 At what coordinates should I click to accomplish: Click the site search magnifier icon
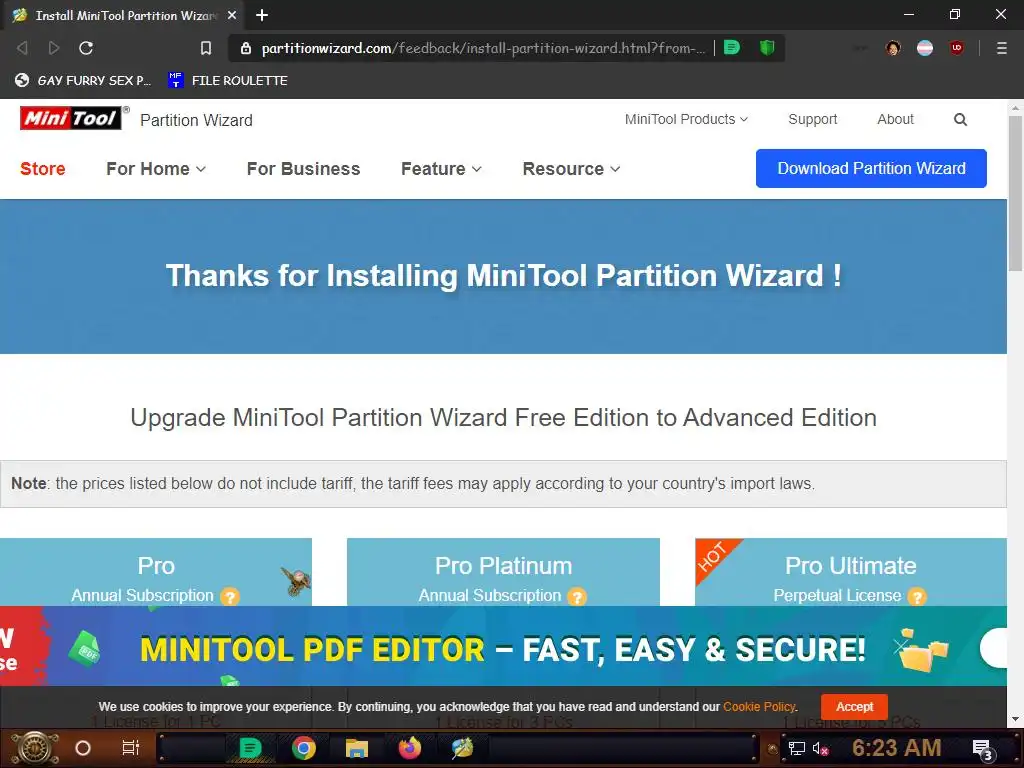960,120
